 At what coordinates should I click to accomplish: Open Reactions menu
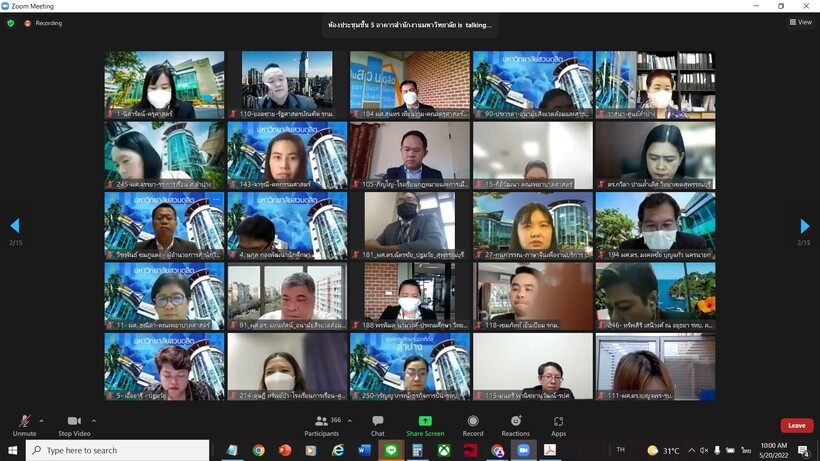tap(515, 424)
